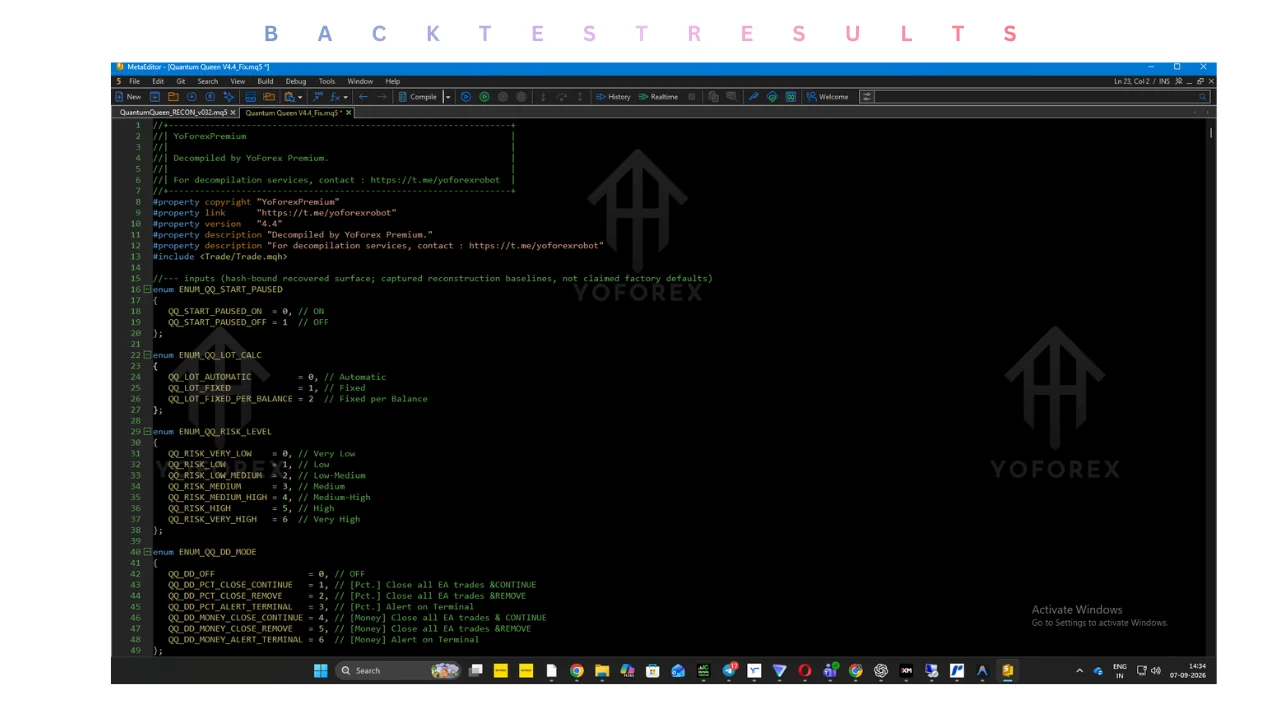Screen dimensions: 1280x720
Task: Click the #include <Trade/Trade.mqh> line
Action: click(220, 257)
